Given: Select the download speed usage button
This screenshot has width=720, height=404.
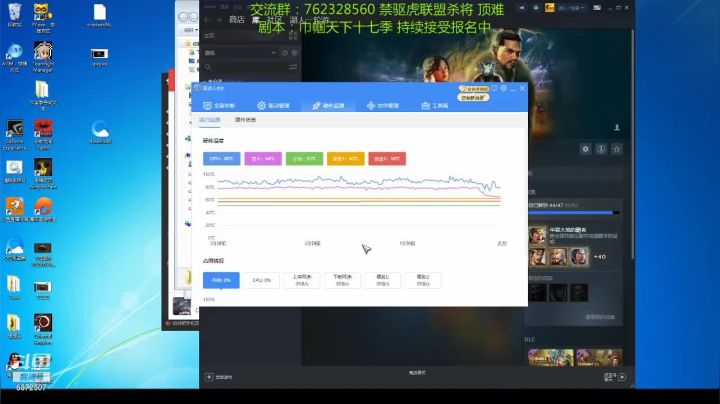Looking at the screenshot, I should point(342,280).
